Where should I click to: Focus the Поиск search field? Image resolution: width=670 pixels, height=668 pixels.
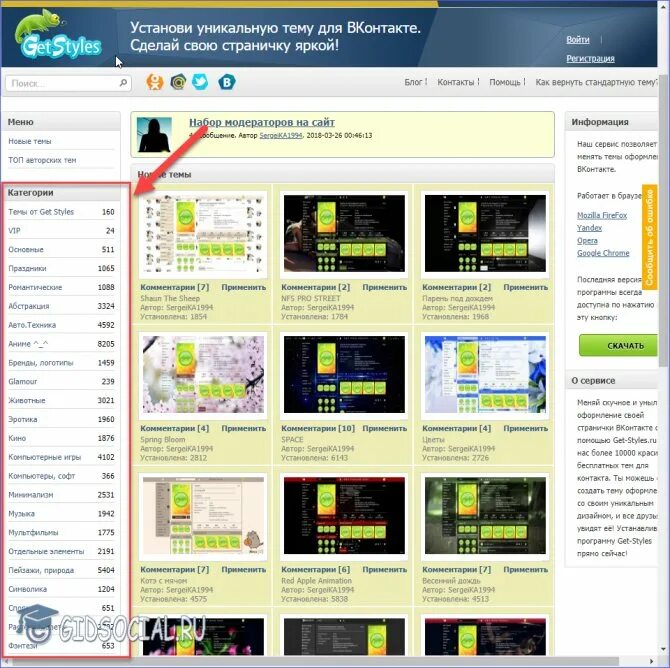tap(68, 83)
